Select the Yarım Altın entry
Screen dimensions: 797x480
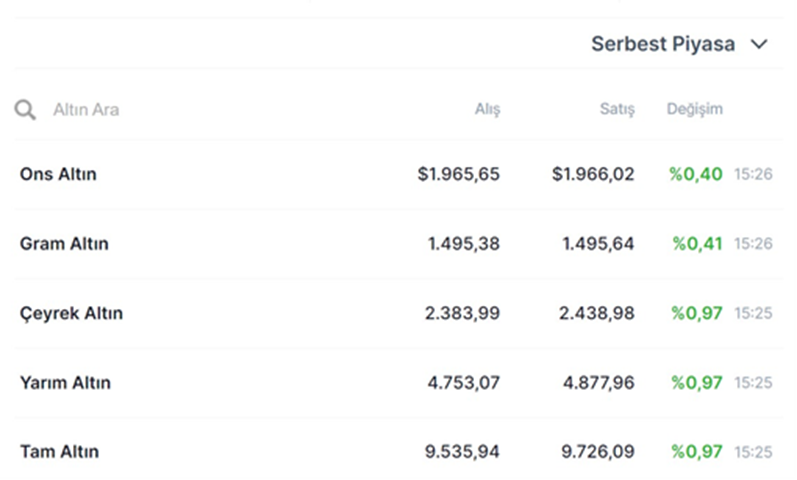click(x=65, y=383)
